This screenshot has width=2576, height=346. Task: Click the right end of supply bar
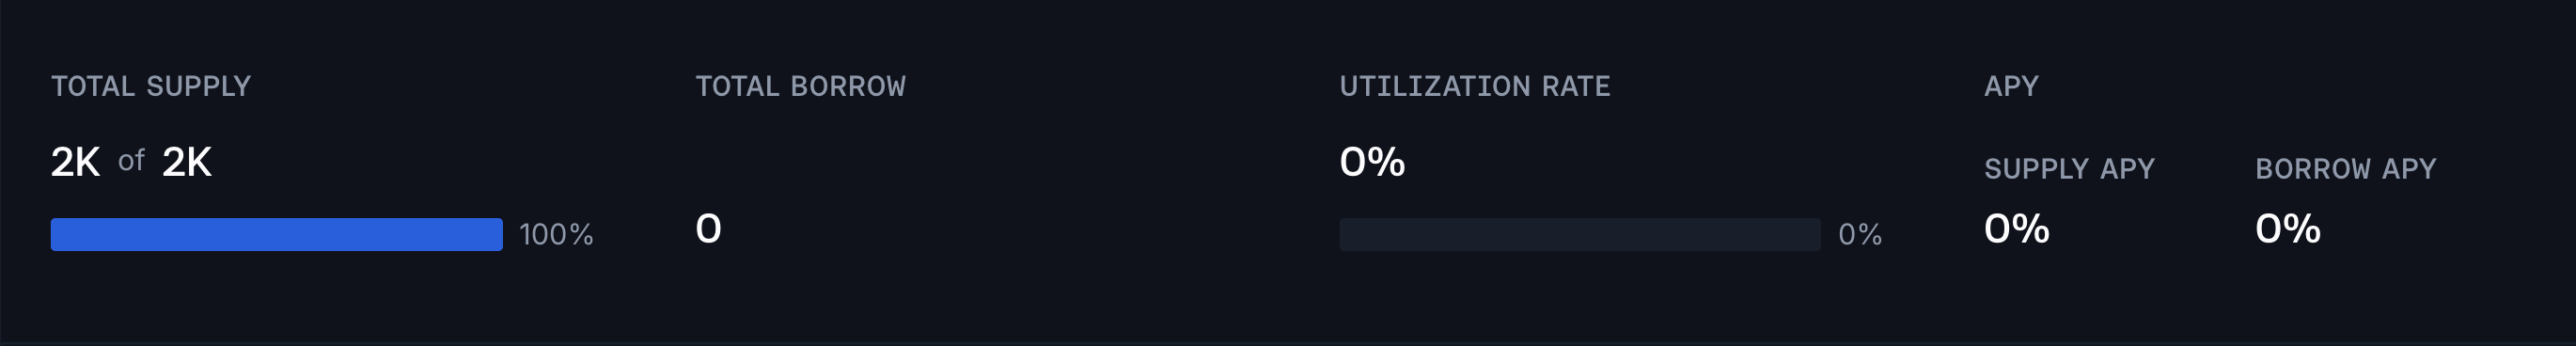(497, 234)
